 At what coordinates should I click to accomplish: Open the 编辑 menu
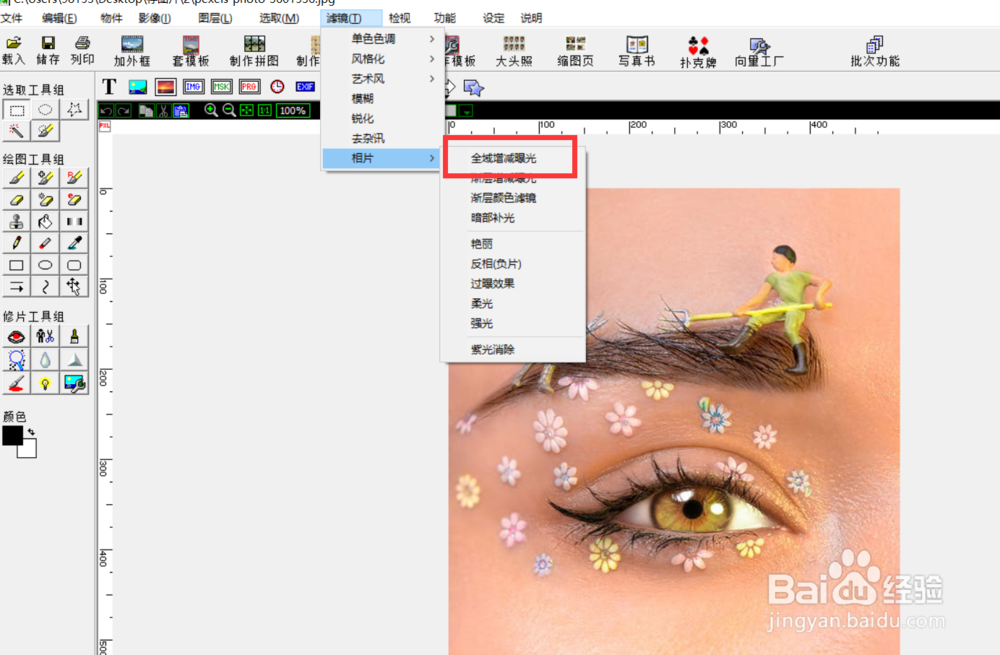click(59, 18)
